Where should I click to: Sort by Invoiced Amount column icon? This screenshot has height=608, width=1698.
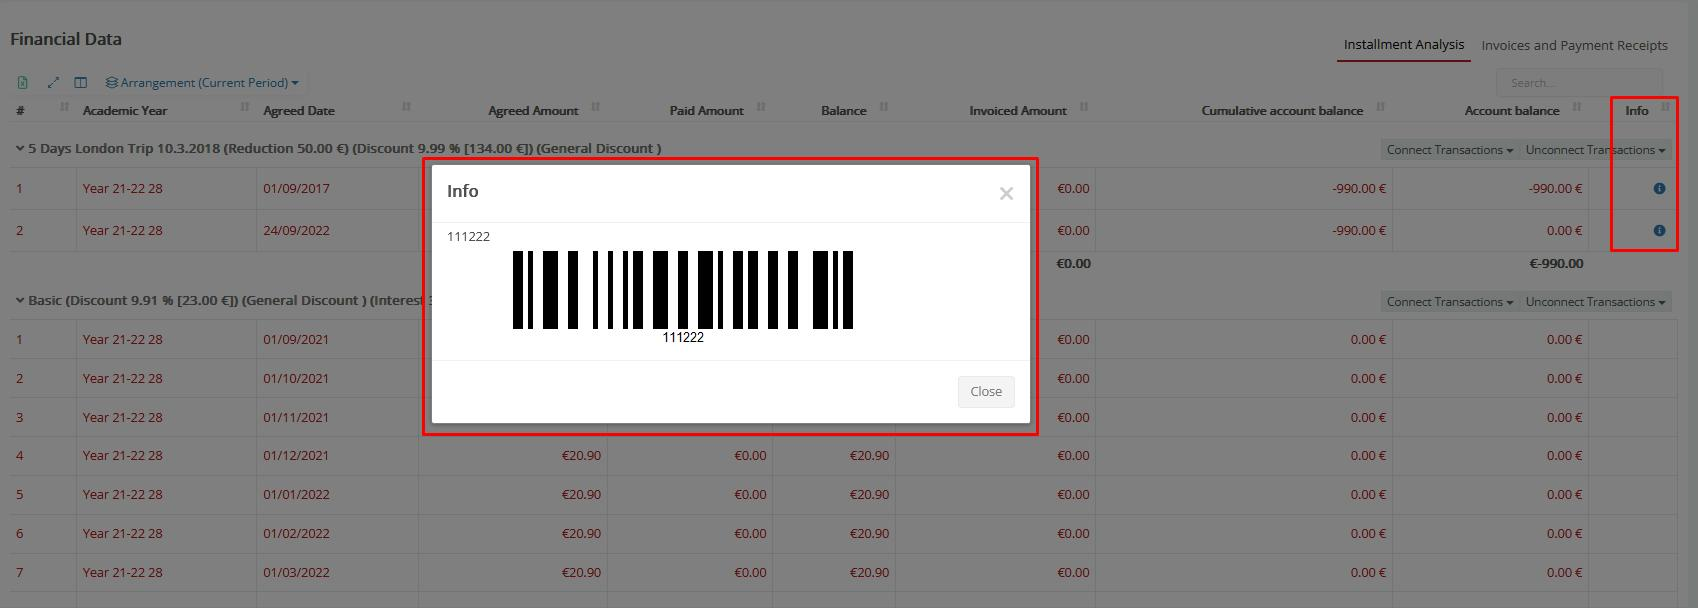coord(1084,106)
